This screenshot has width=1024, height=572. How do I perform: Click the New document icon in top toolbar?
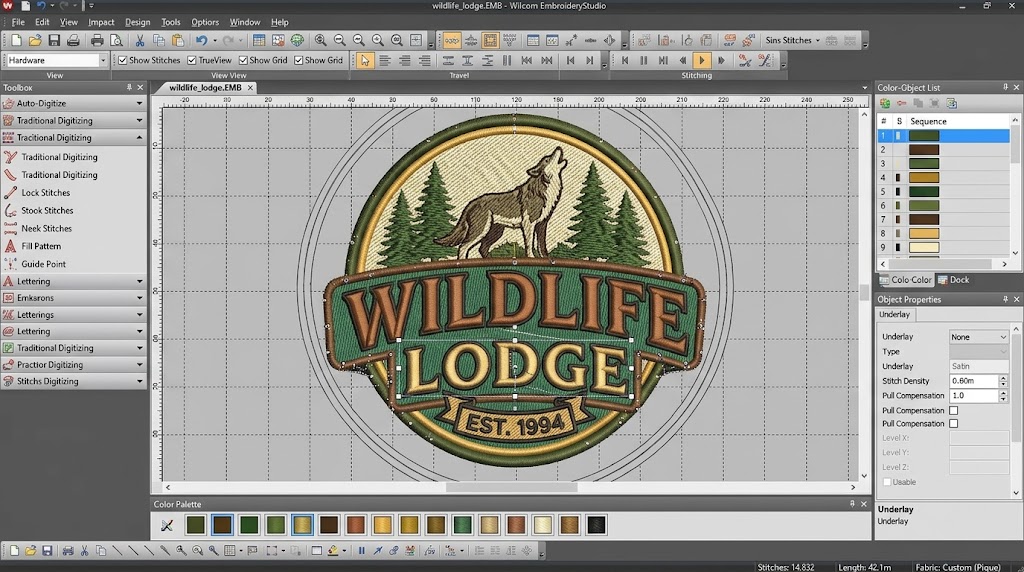(x=16, y=40)
